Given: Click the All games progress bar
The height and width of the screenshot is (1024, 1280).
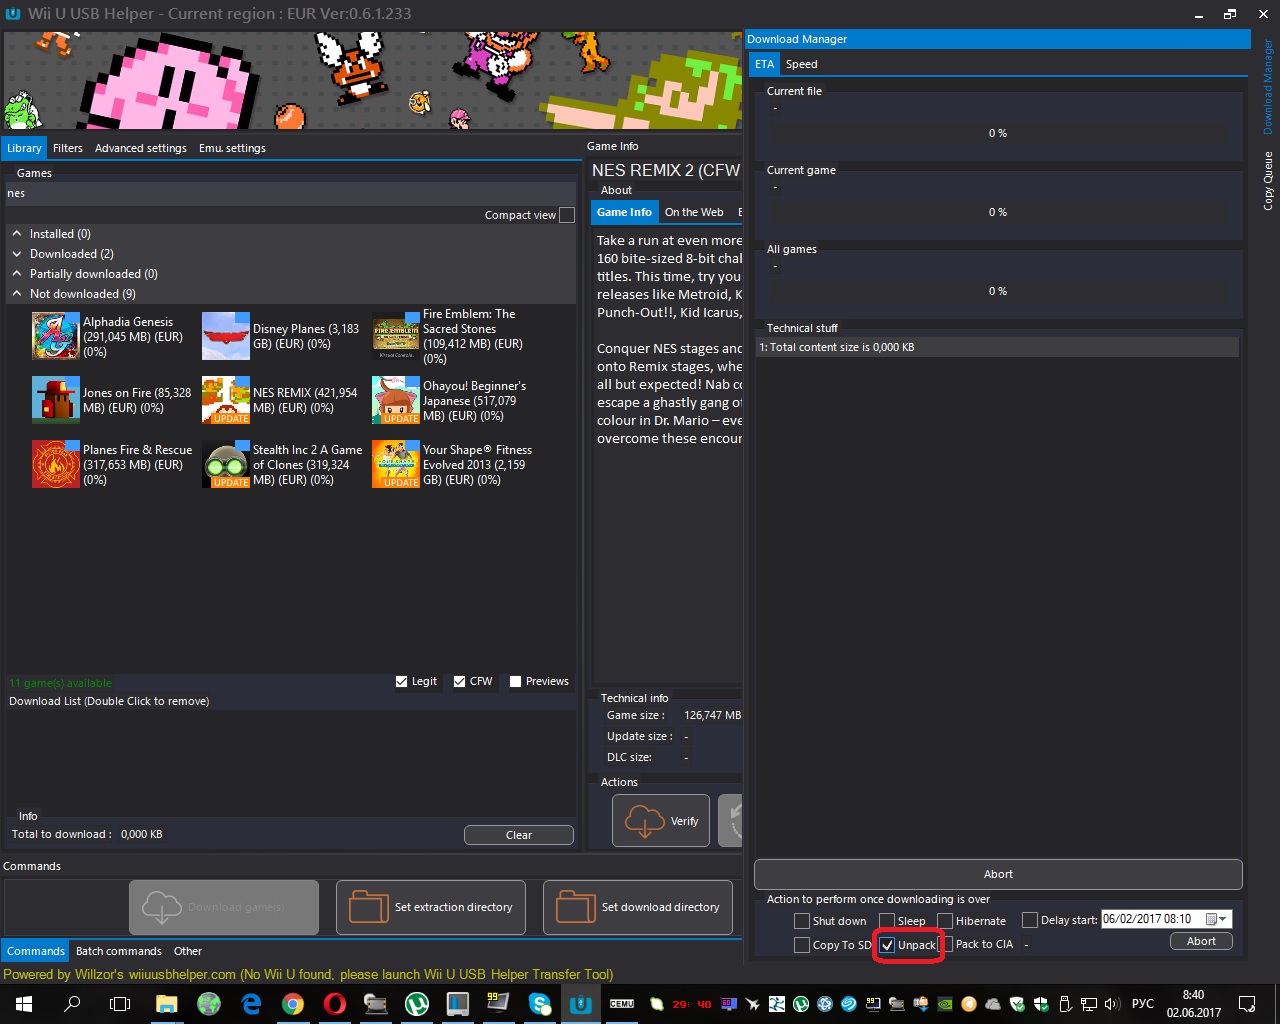Looking at the screenshot, I should point(998,291).
